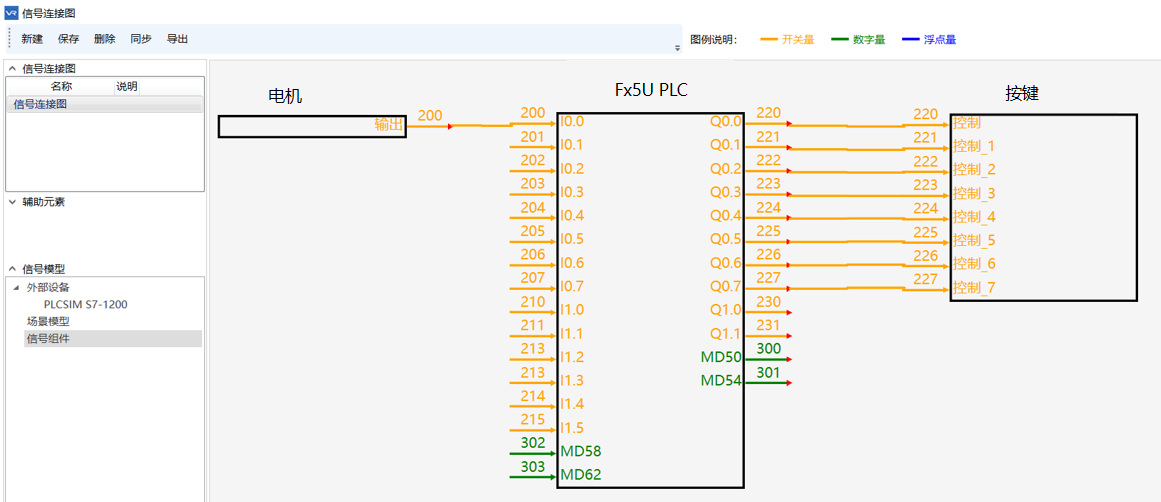Click the Q0.7 output port
1161x502 pixels.
pyautogui.click(x=725, y=287)
